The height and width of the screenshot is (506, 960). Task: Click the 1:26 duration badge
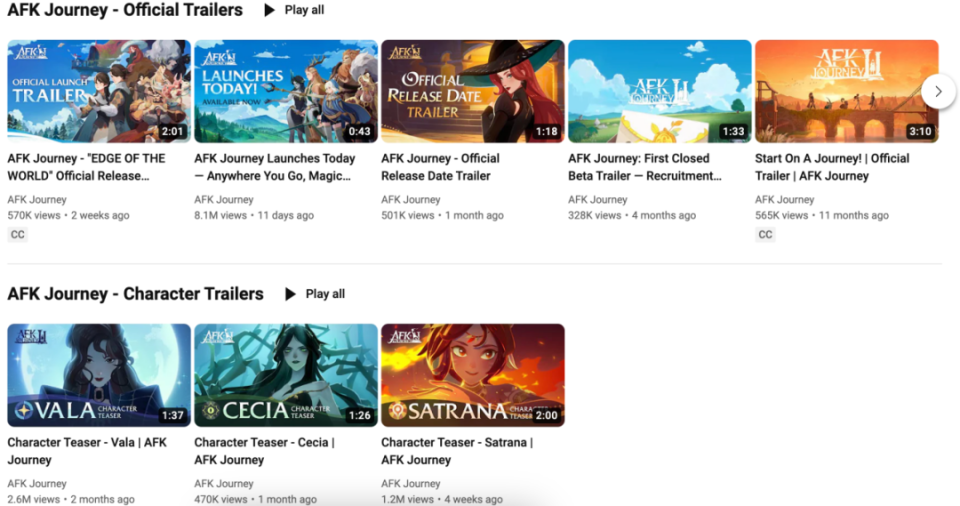pyautogui.click(x=359, y=415)
